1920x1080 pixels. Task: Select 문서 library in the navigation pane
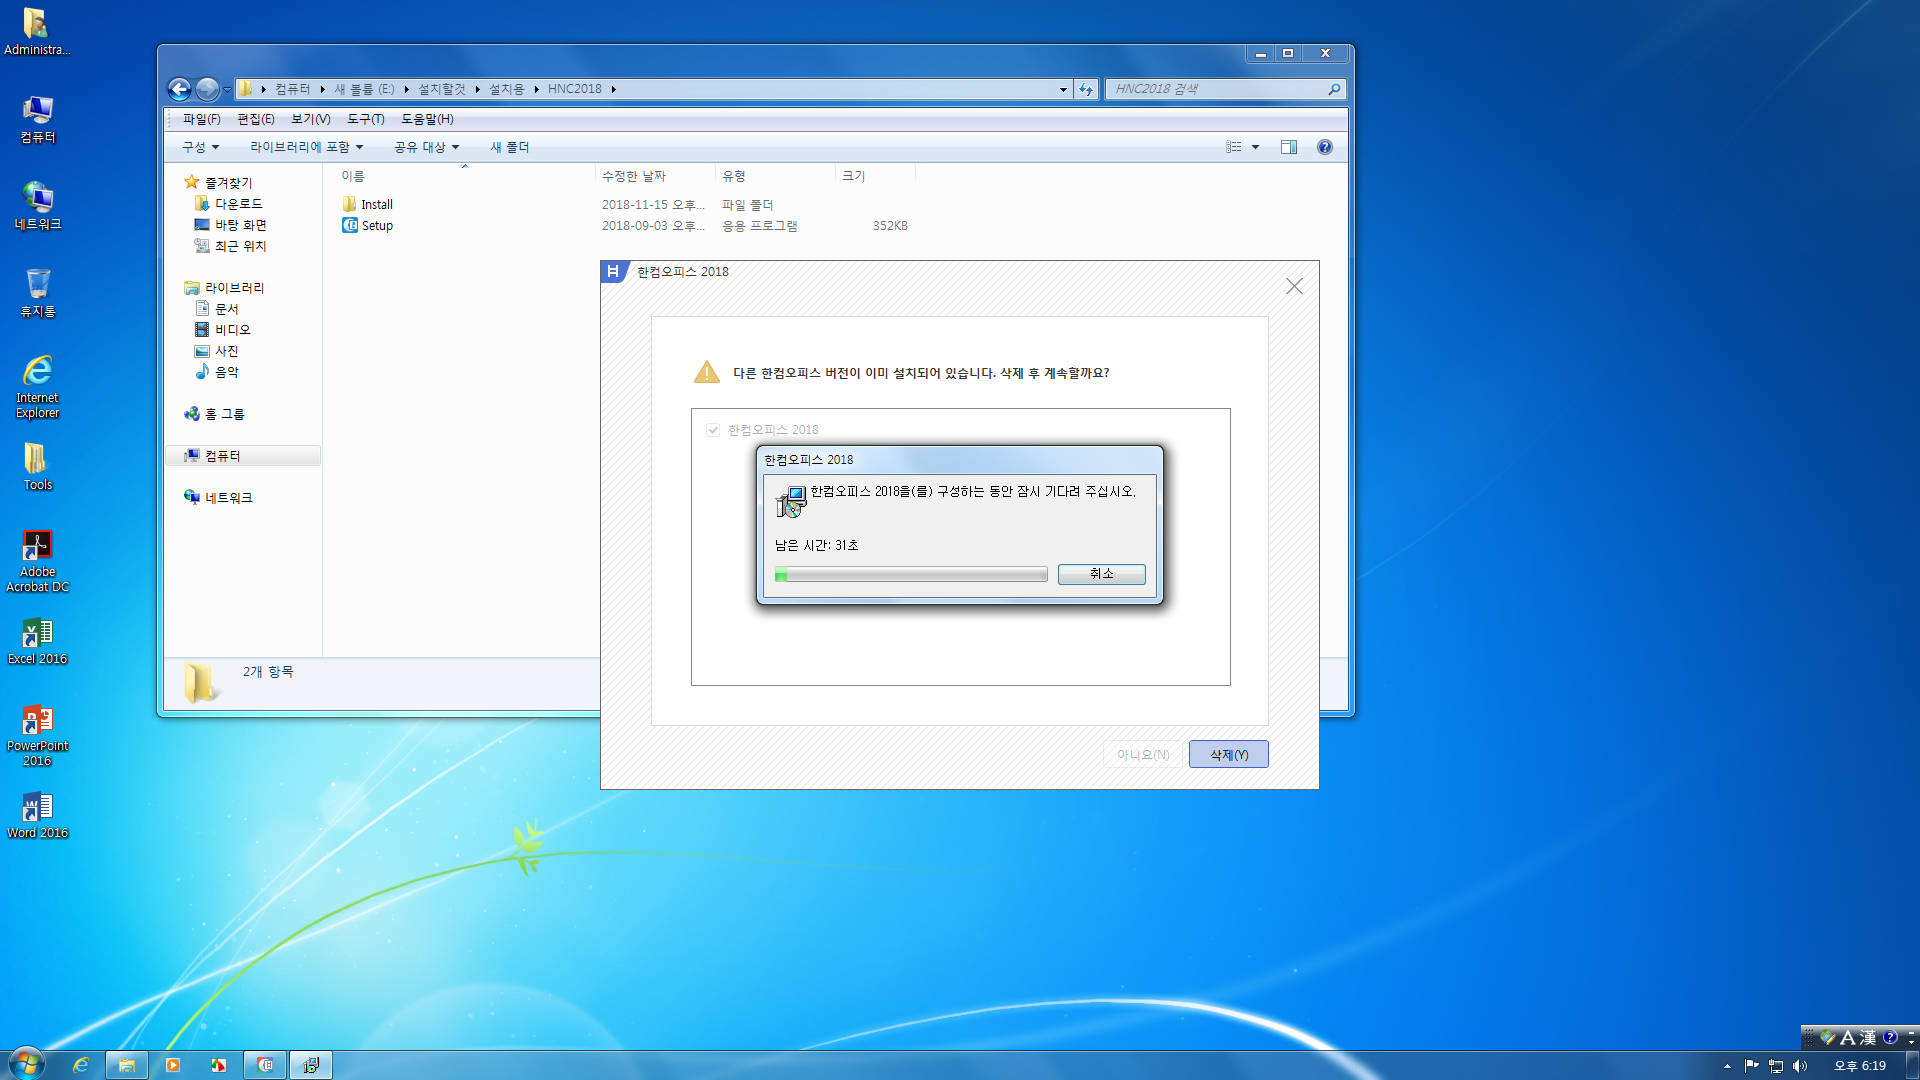pos(217,309)
